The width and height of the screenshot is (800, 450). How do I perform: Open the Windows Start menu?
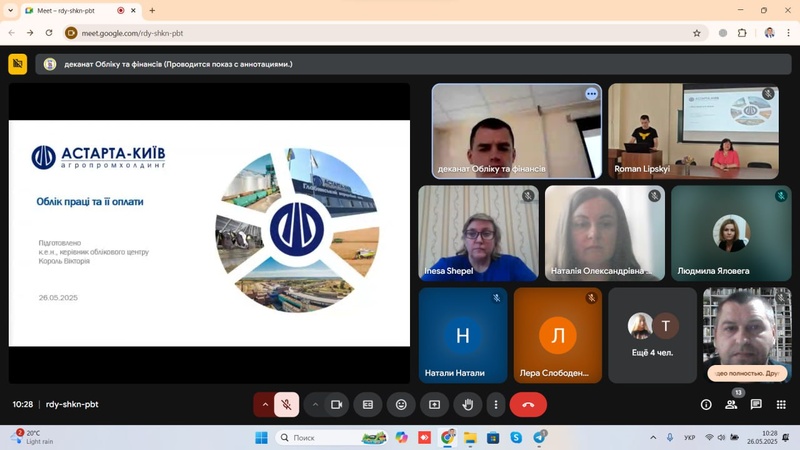pos(261,438)
